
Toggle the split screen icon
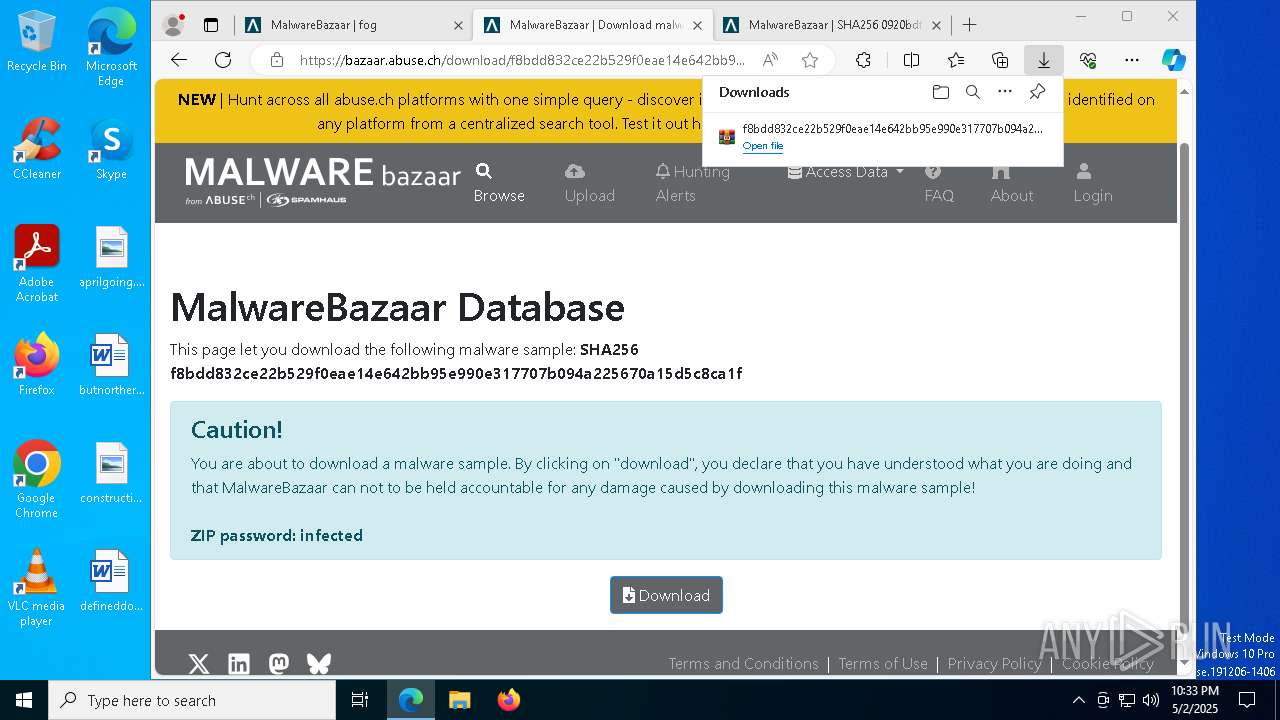(911, 60)
